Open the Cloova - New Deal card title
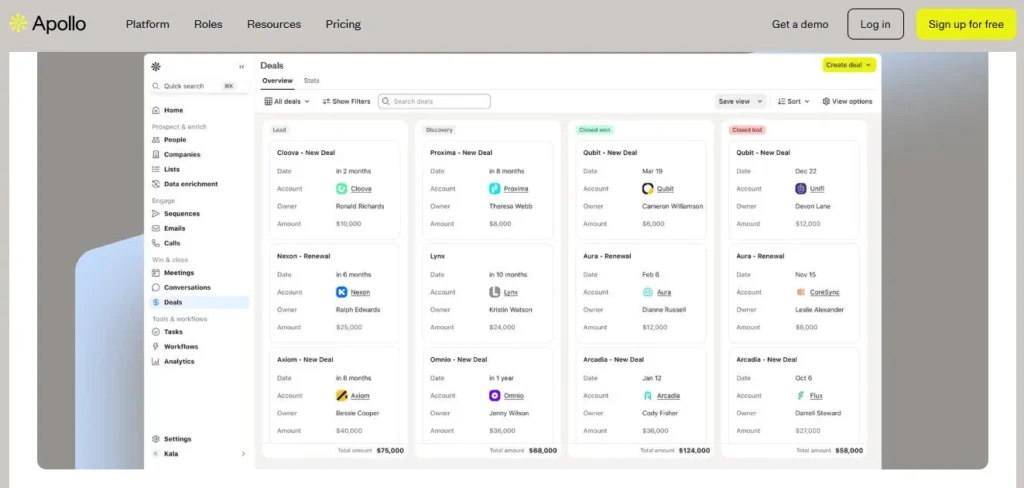This screenshot has width=1024, height=488. (306, 153)
